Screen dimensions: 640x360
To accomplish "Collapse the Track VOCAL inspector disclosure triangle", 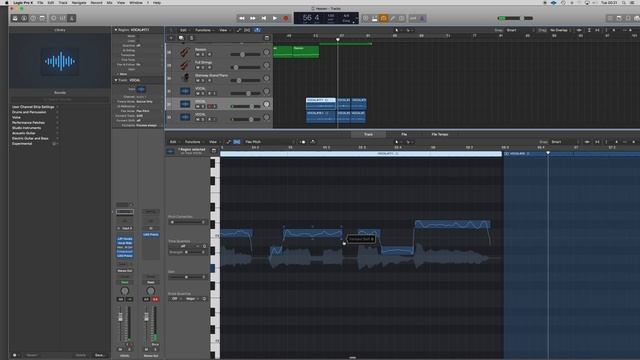I will [116, 80].
